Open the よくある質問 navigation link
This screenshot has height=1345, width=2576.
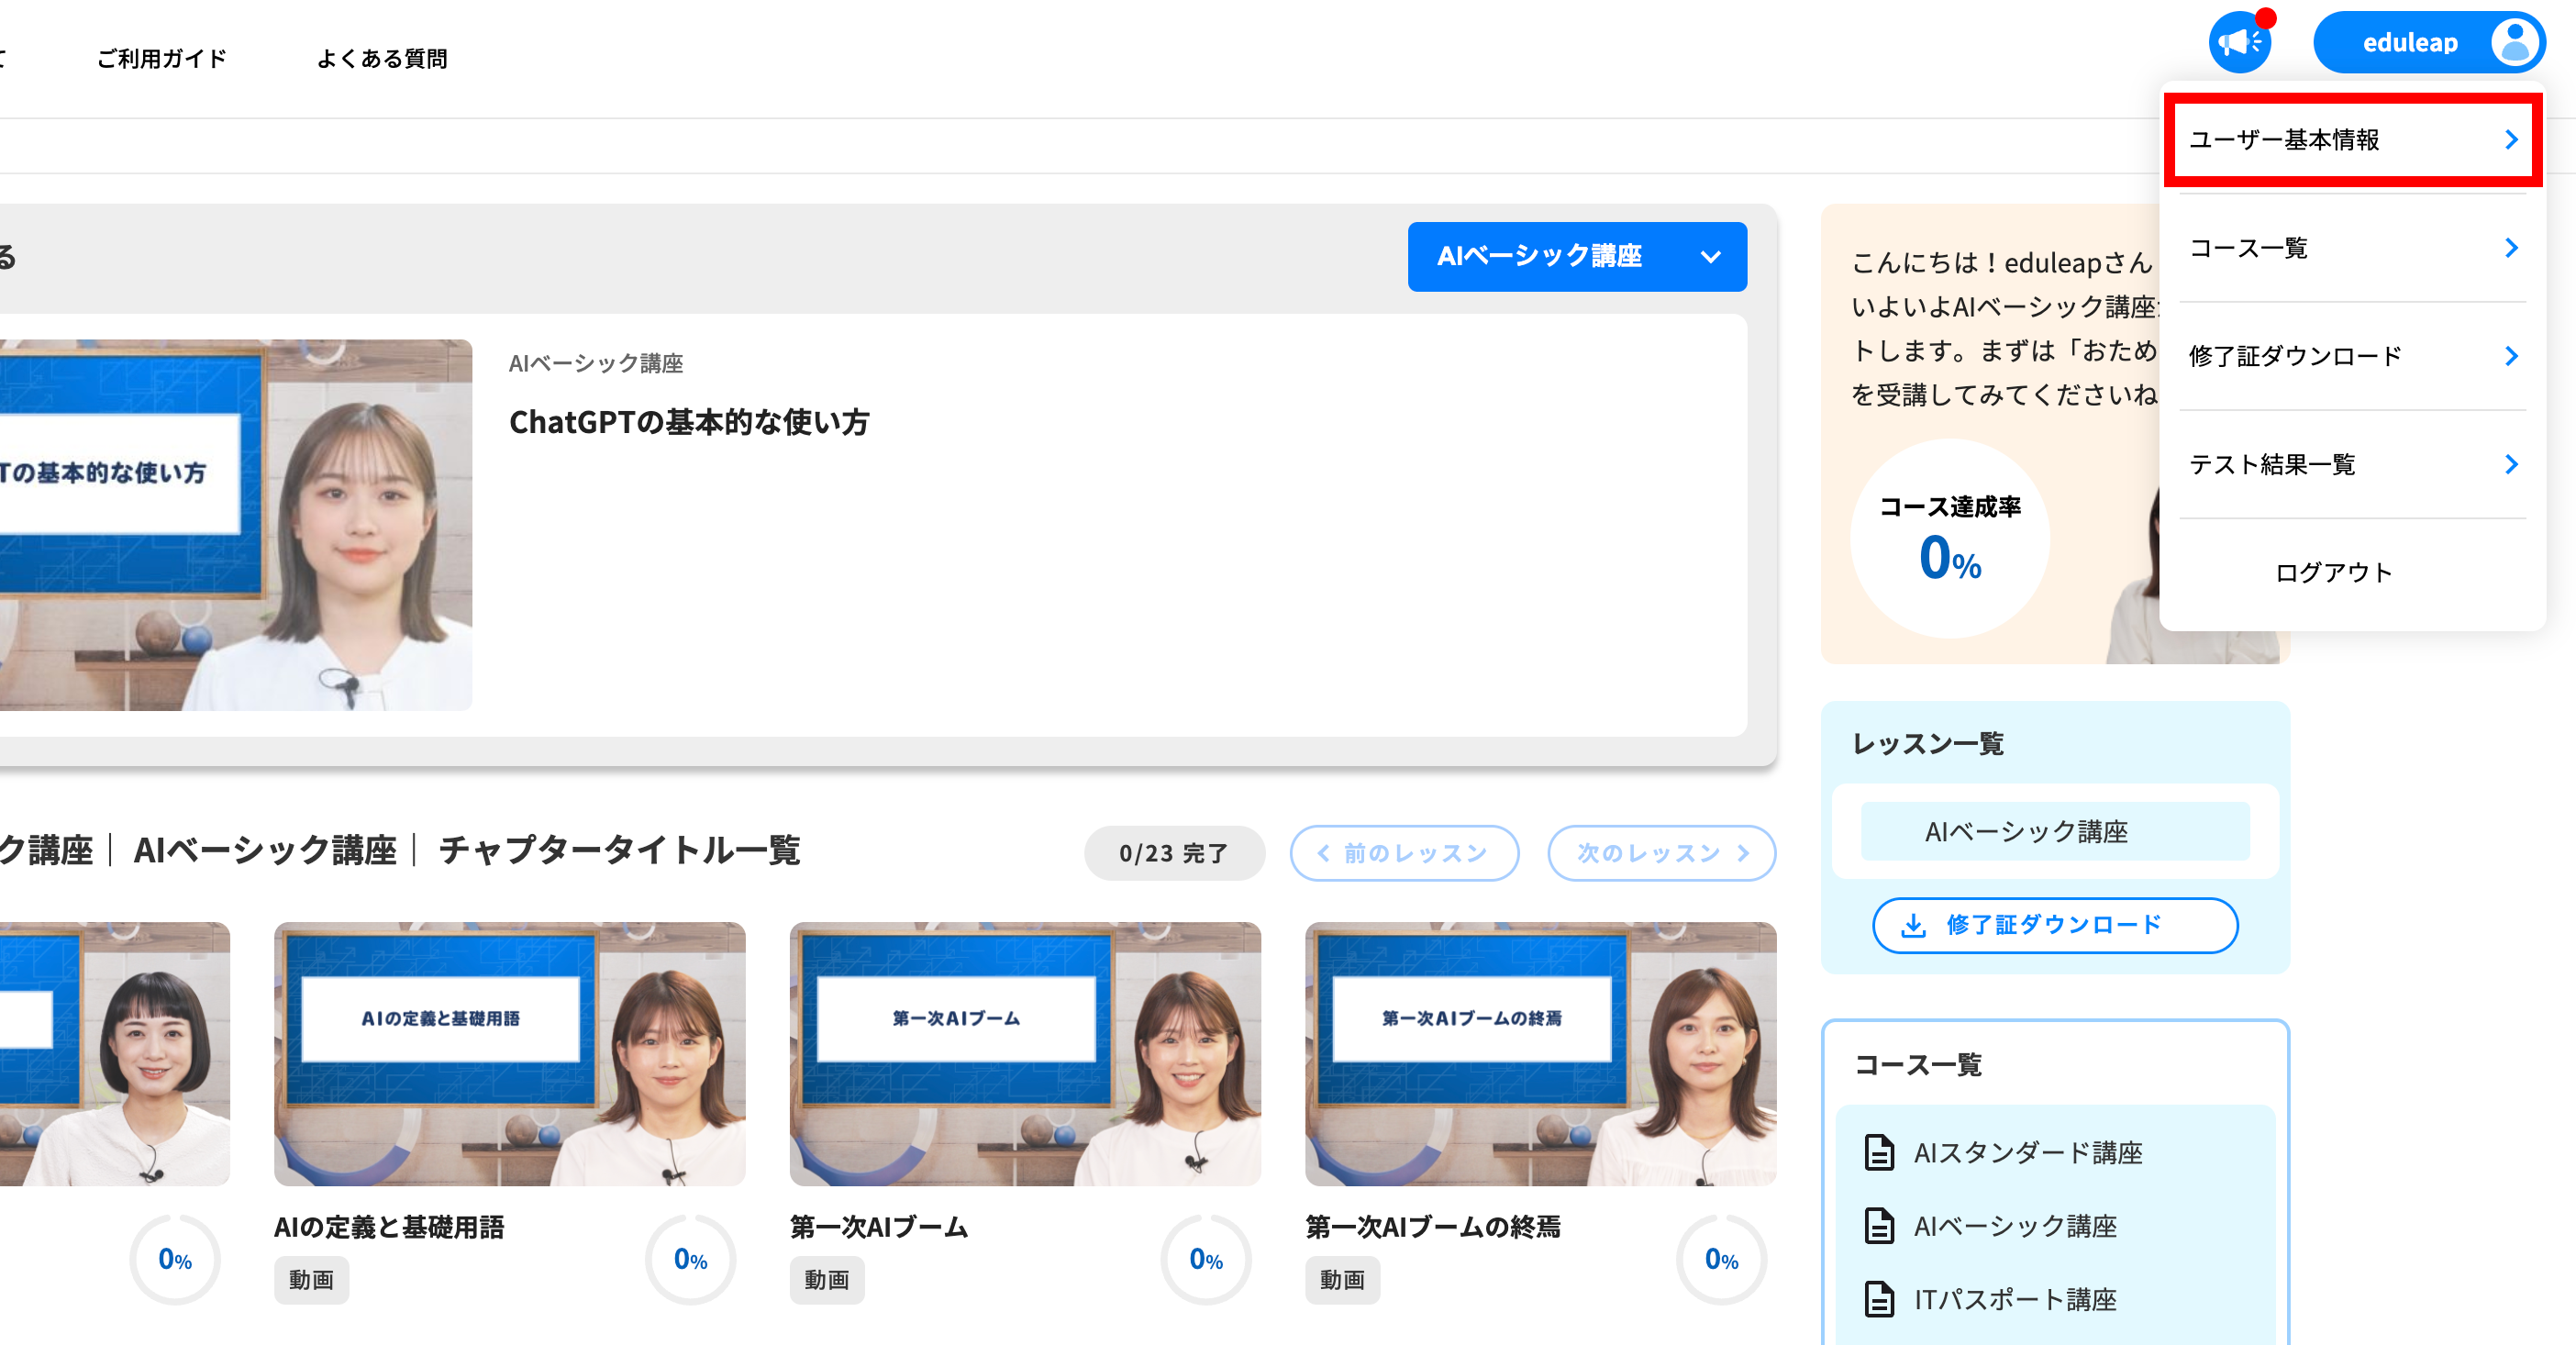pyautogui.click(x=382, y=59)
